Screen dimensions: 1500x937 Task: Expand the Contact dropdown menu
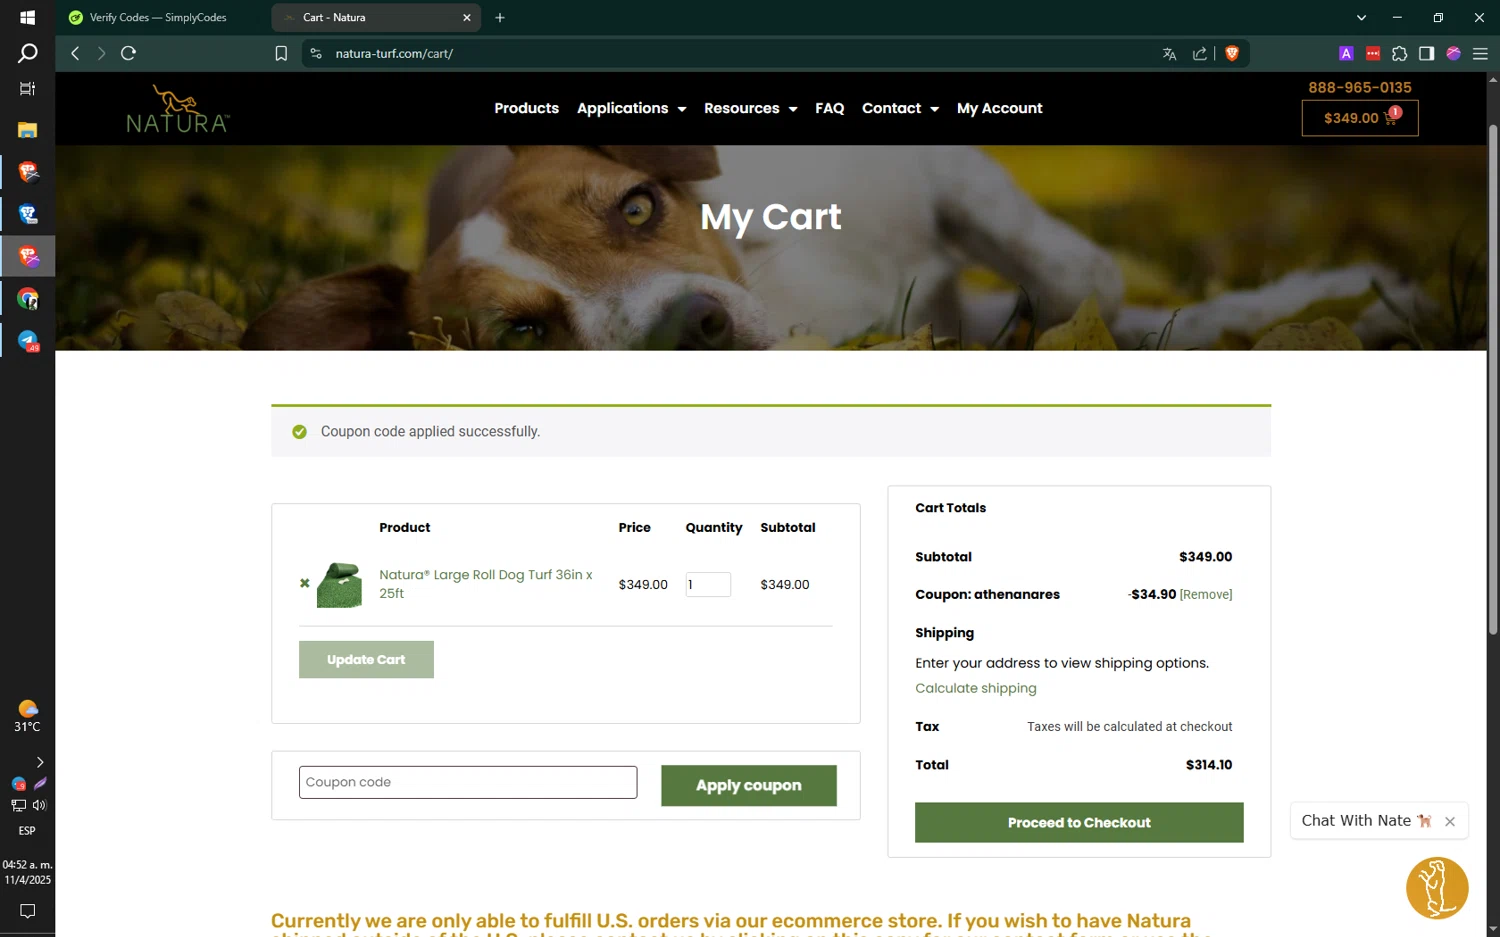(900, 108)
